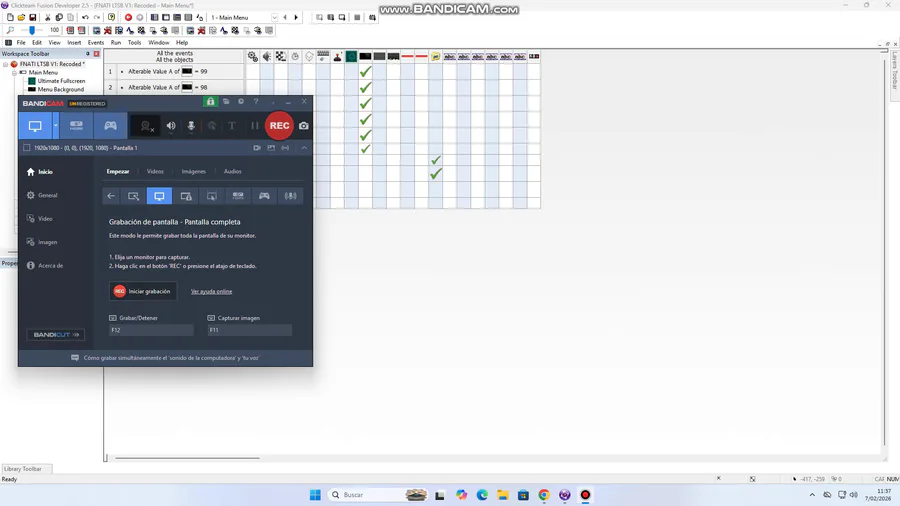
Task: Click the pause icon in Bandicam
Action: [x=254, y=126]
